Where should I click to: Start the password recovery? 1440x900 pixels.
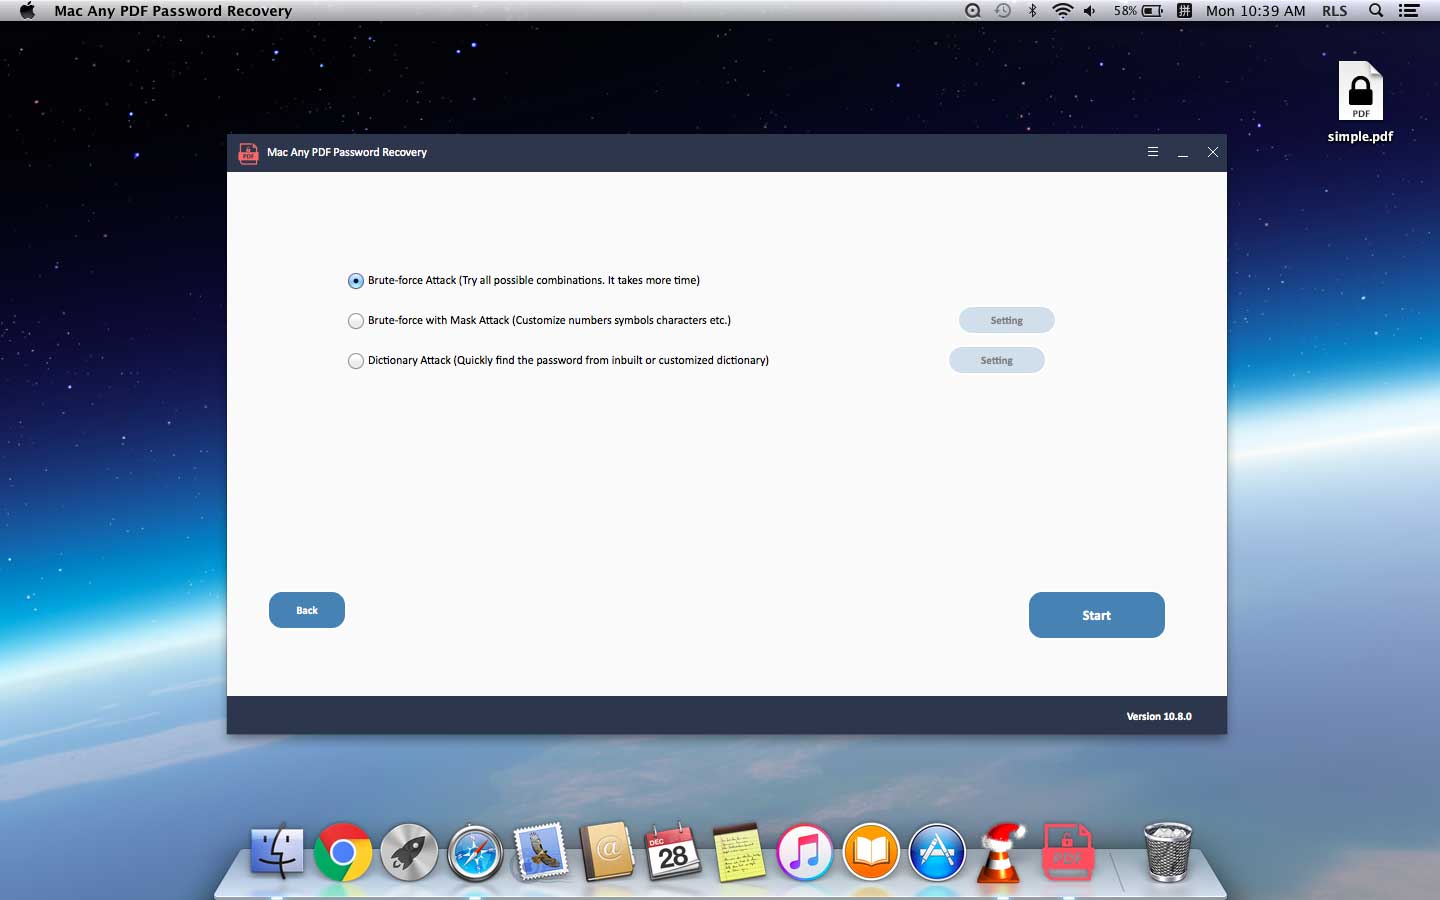[x=1096, y=615]
